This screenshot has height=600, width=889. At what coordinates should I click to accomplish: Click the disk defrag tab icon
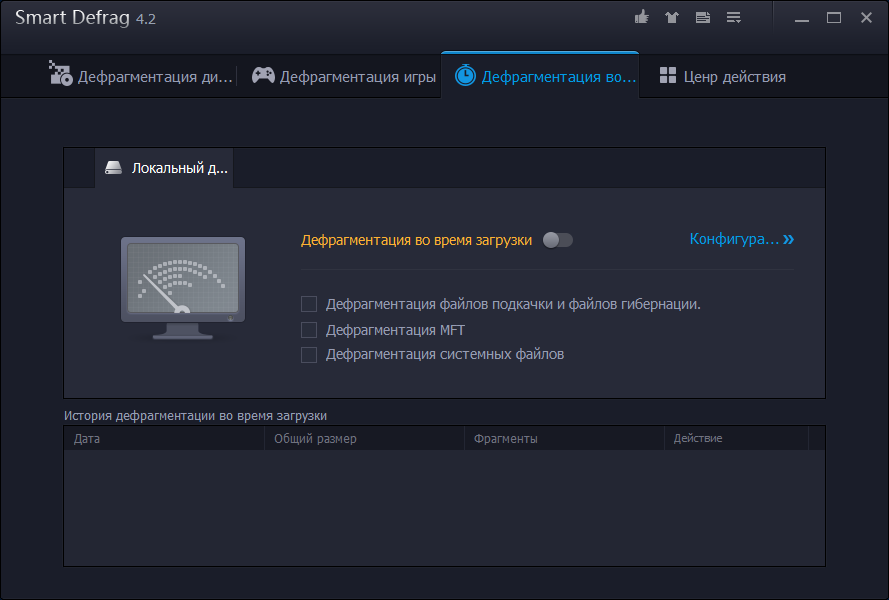pyautogui.click(x=60, y=75)
